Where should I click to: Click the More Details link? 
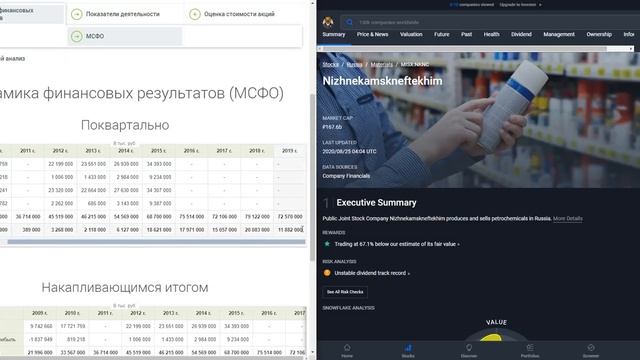coord(567,218)
